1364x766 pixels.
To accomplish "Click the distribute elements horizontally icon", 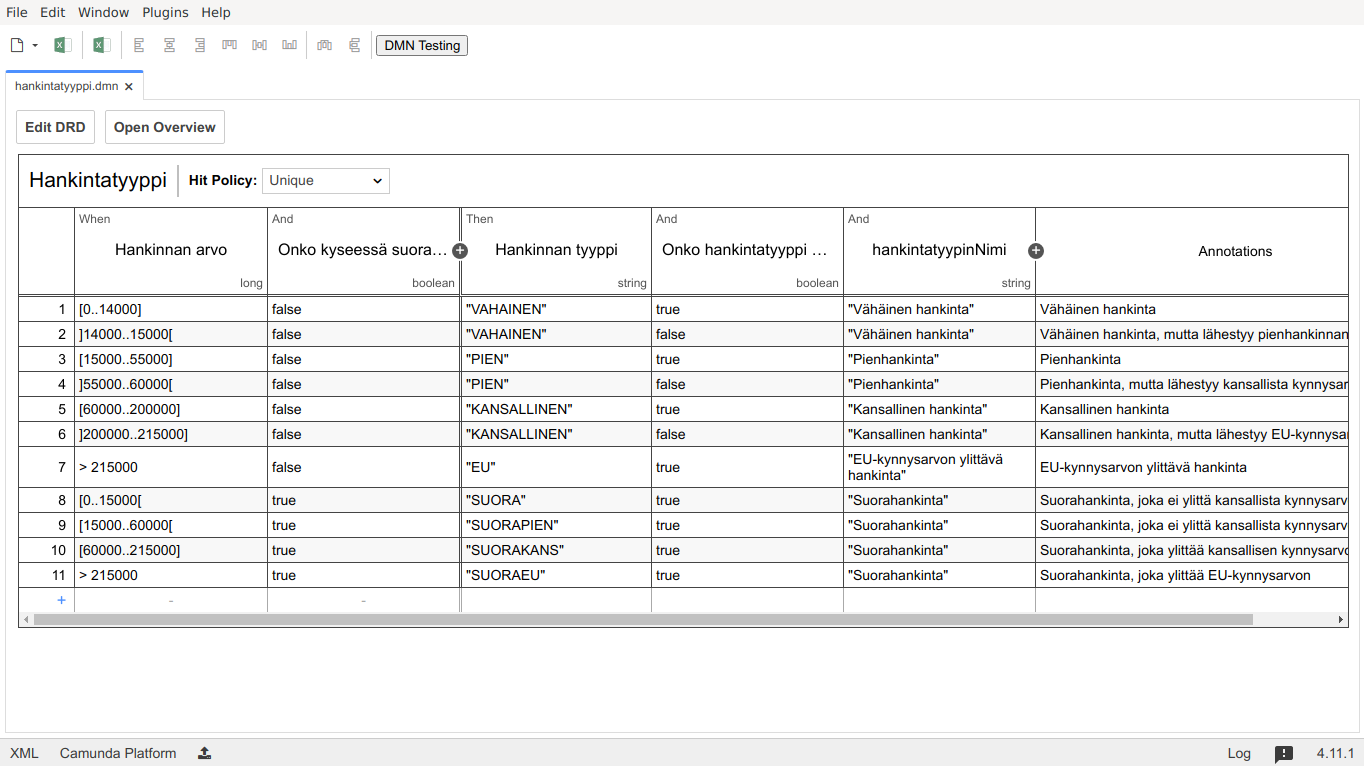I will pos(324,45).
